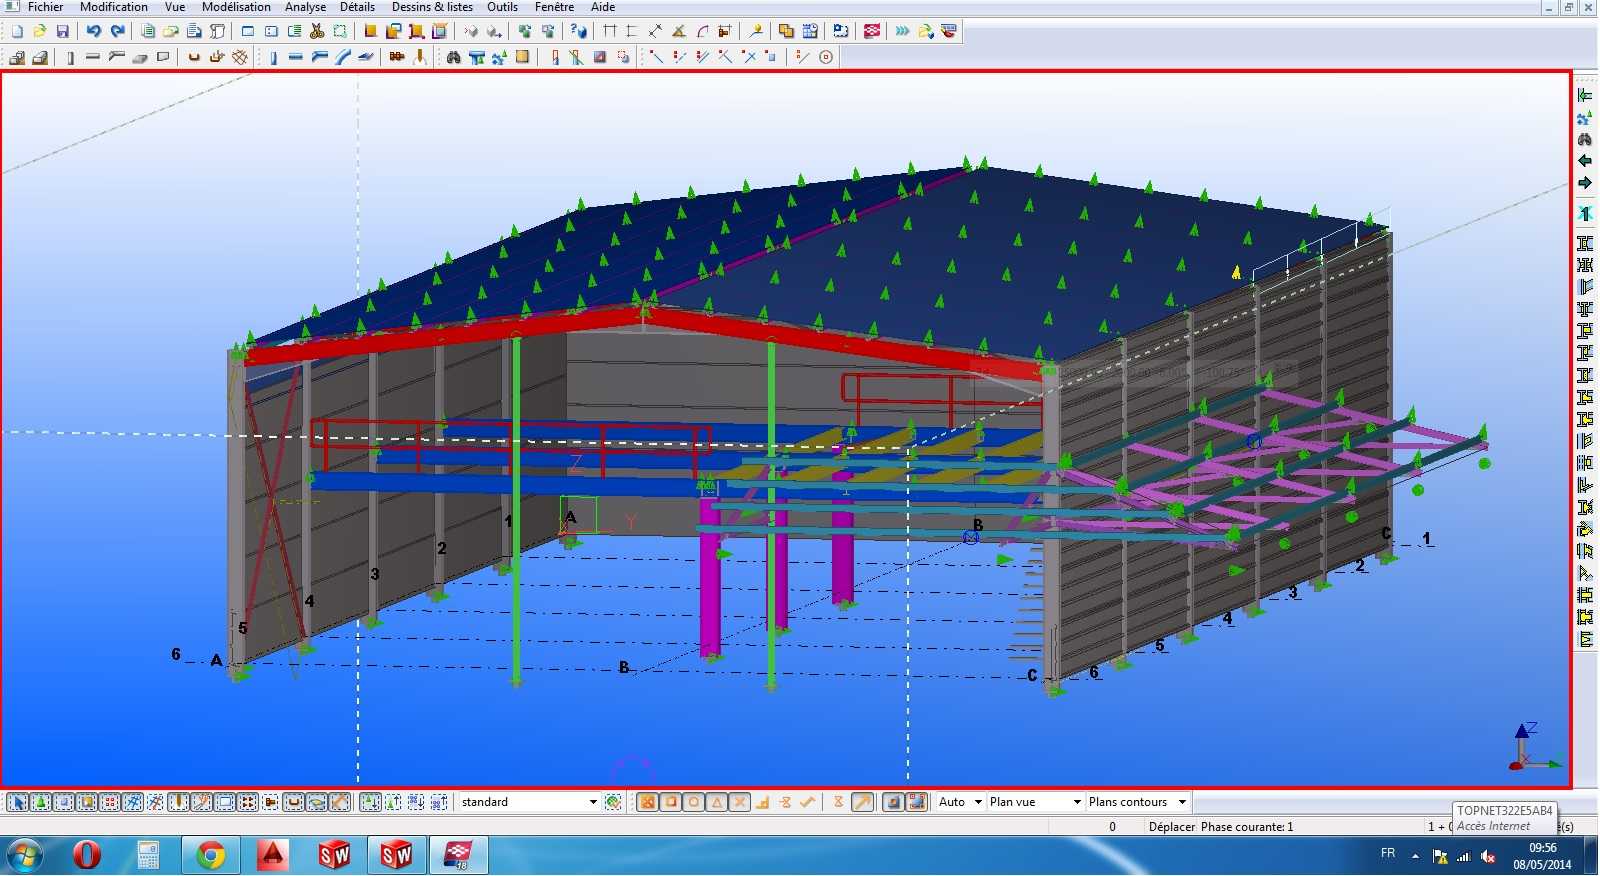Image resolution: width=1600 pixels, height=876 pixels.
Task: Toggle the select connections switch
Action: tap(41, 802)
